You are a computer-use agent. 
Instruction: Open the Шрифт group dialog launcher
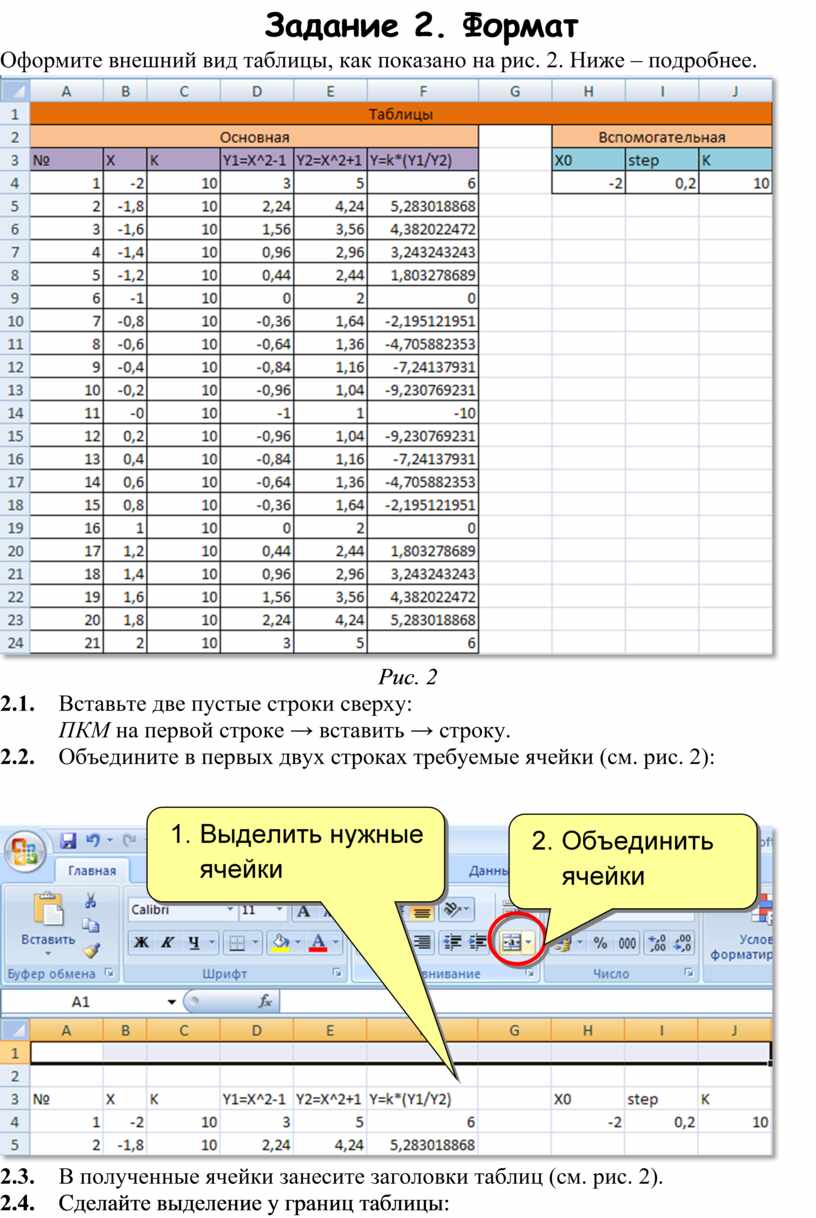point(336,973)
